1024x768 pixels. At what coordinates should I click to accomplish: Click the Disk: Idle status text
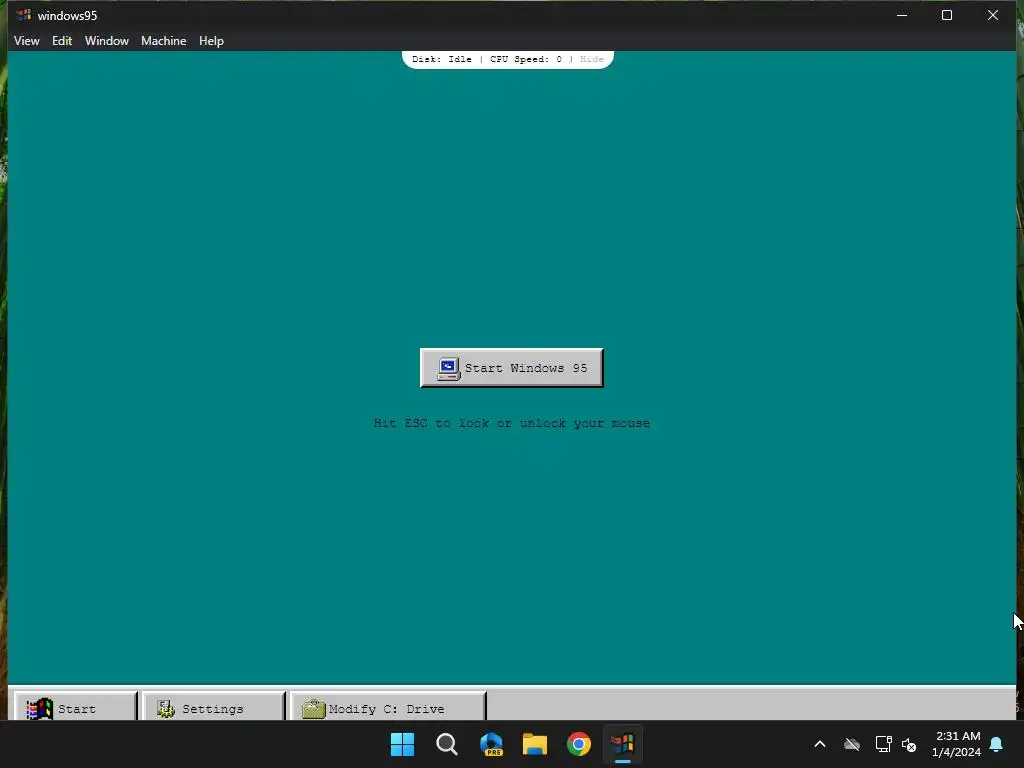(441, 59)
